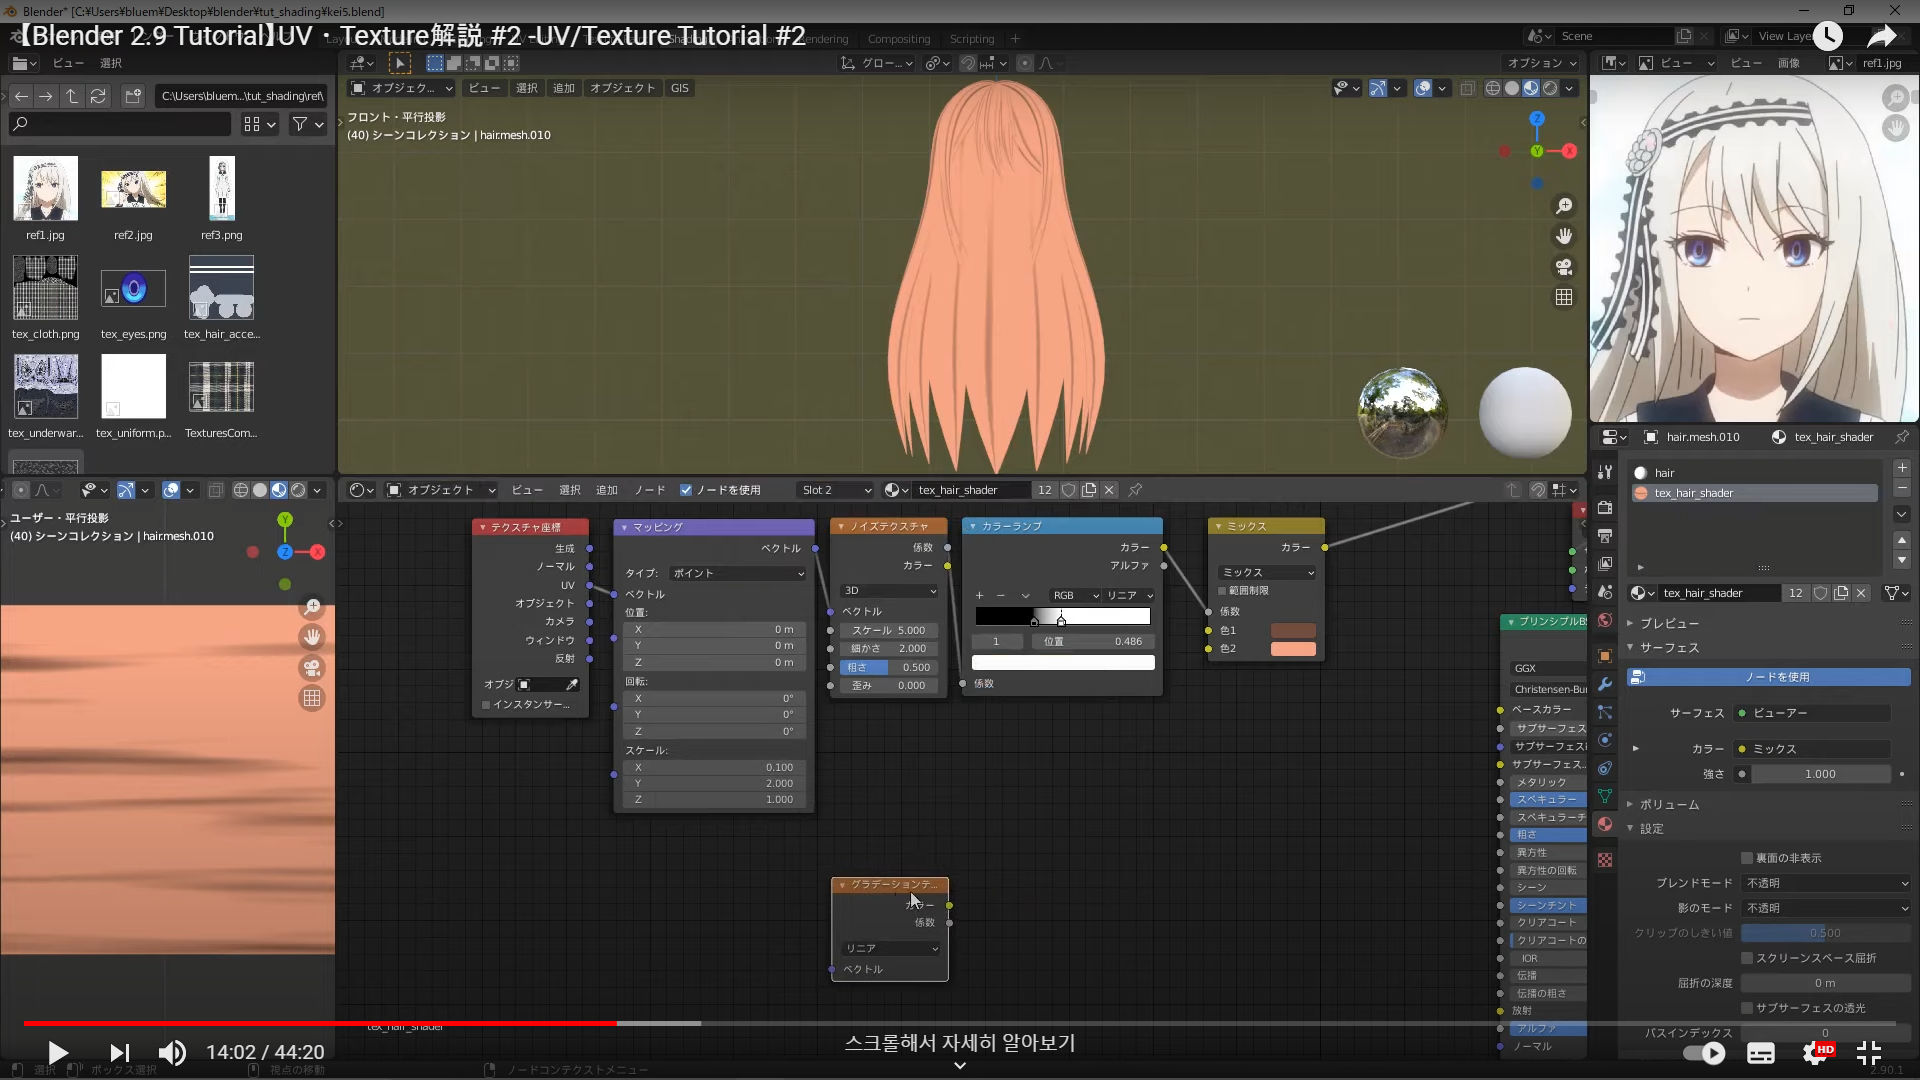
Task: Click the viewport zoom magnifier icon
Action: [1564, 206]
